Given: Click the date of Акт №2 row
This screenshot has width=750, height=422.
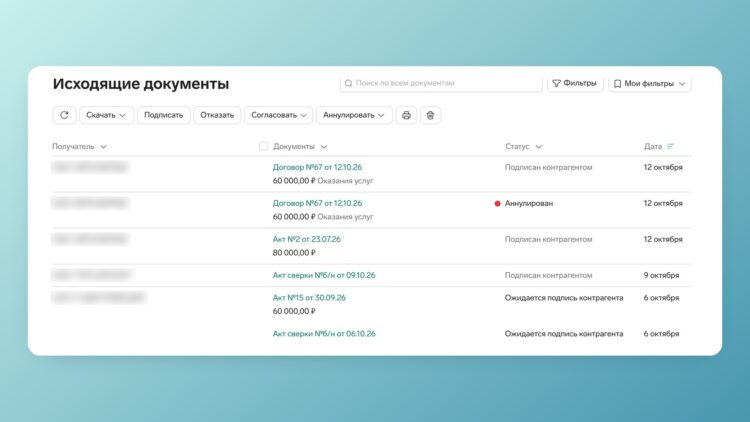Looking at the screenshot, I should (663, 239).
